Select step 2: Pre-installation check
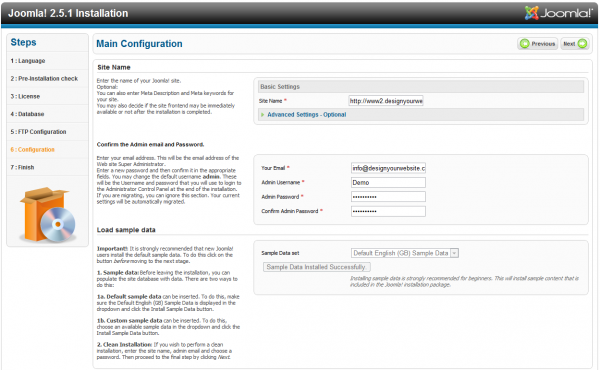The image size is (600, 370). click(x=44, y=78)
